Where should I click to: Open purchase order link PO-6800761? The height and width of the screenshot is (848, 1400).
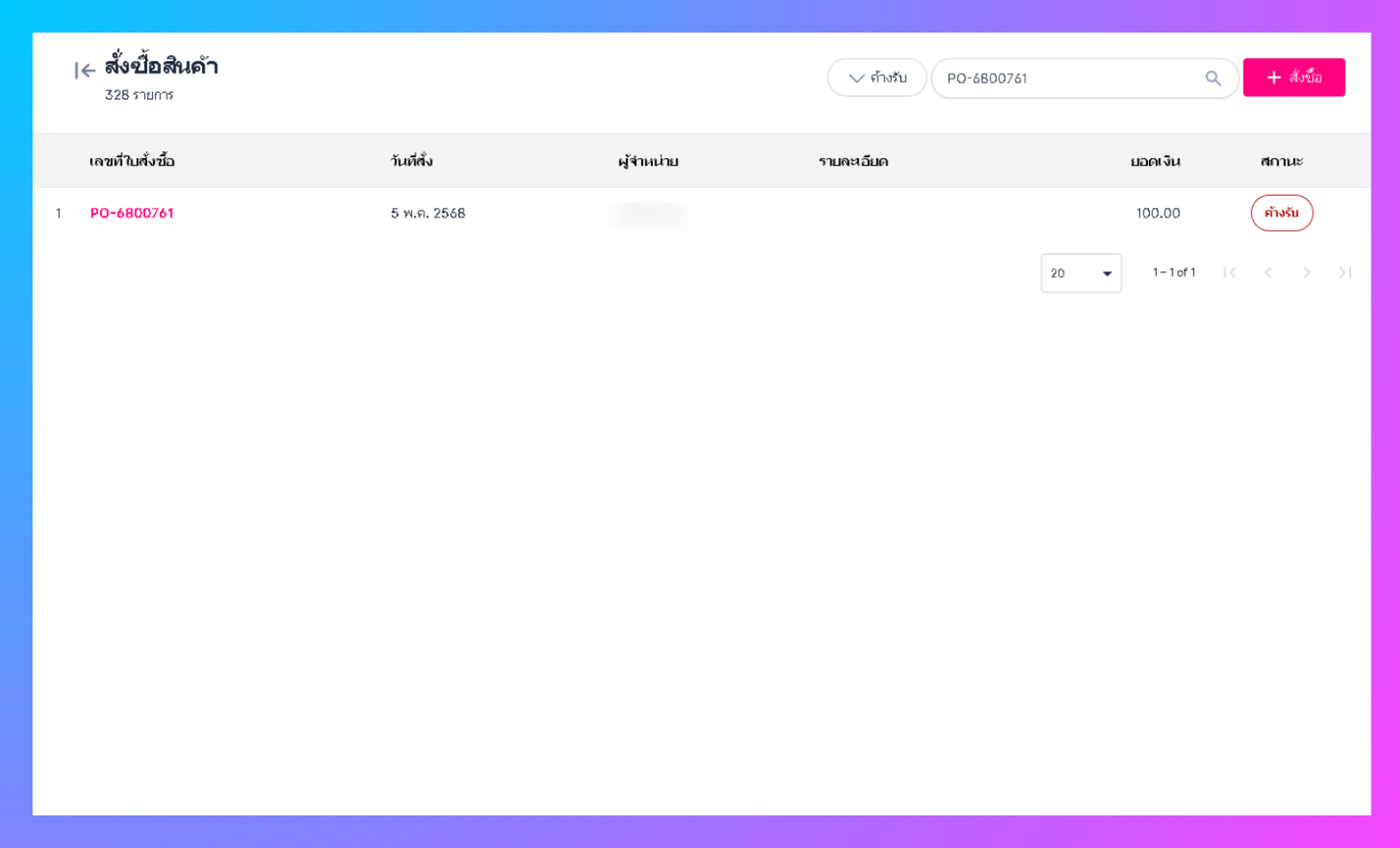132,213
